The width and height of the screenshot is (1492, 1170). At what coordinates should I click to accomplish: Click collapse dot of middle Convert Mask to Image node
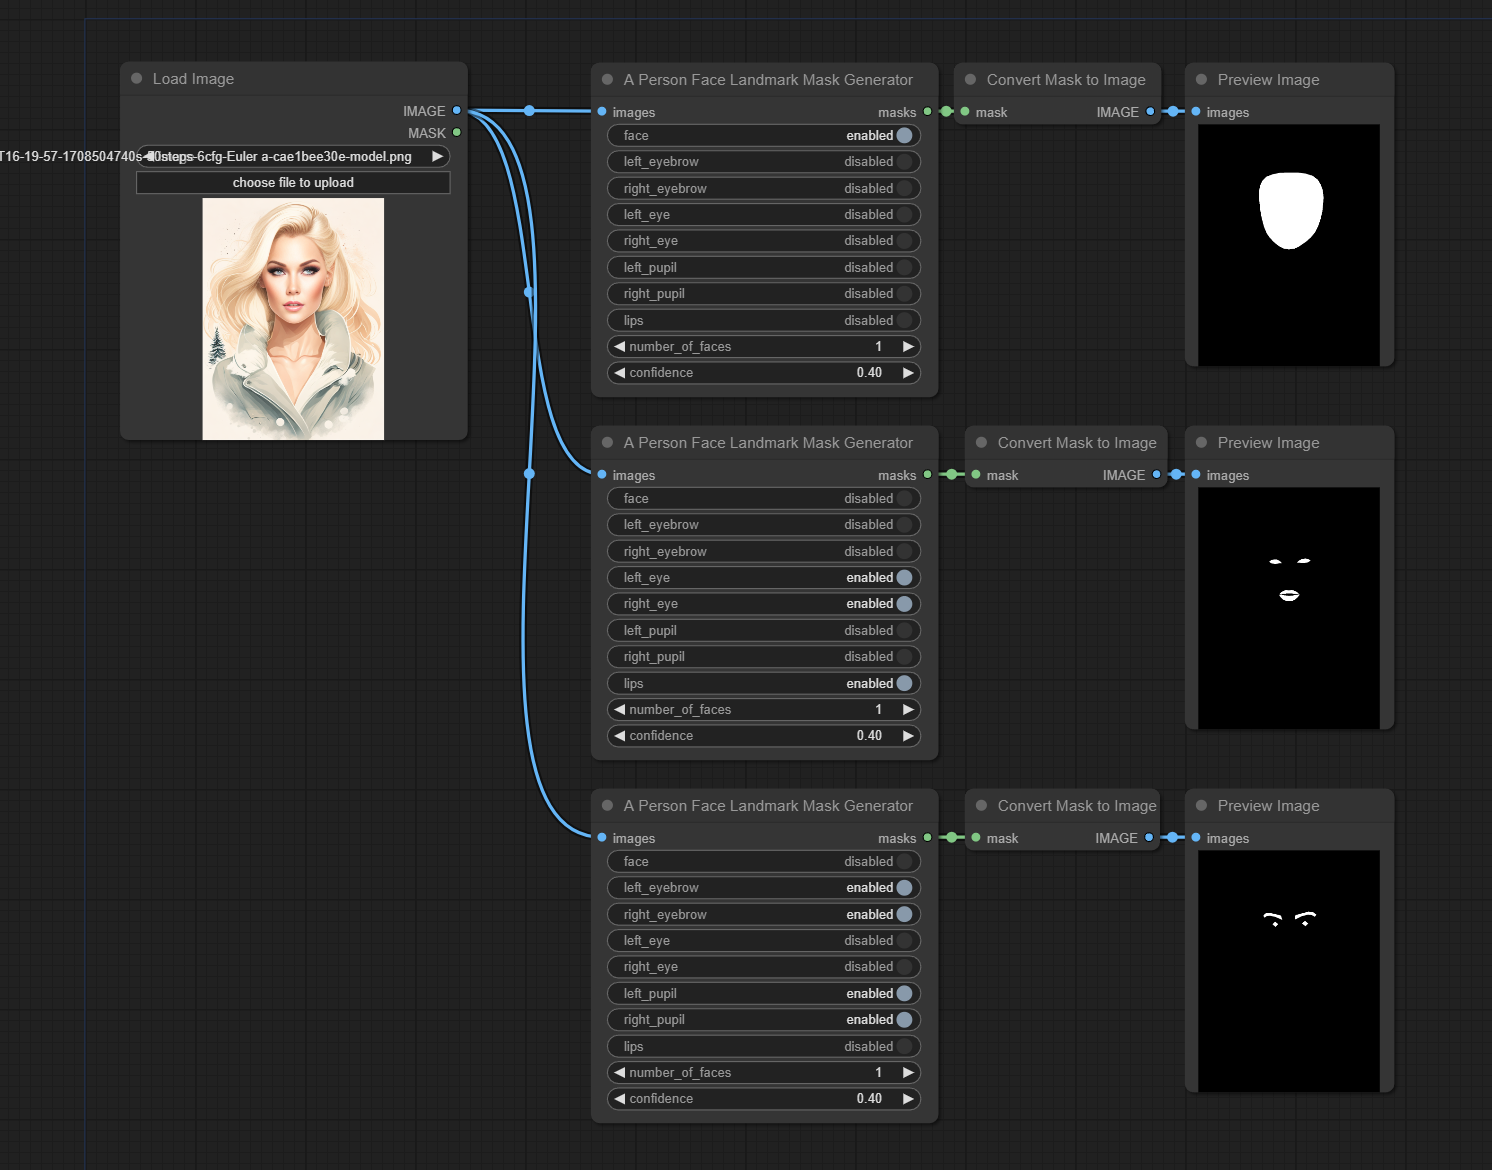pyautogui.click(x=981, y=443)
